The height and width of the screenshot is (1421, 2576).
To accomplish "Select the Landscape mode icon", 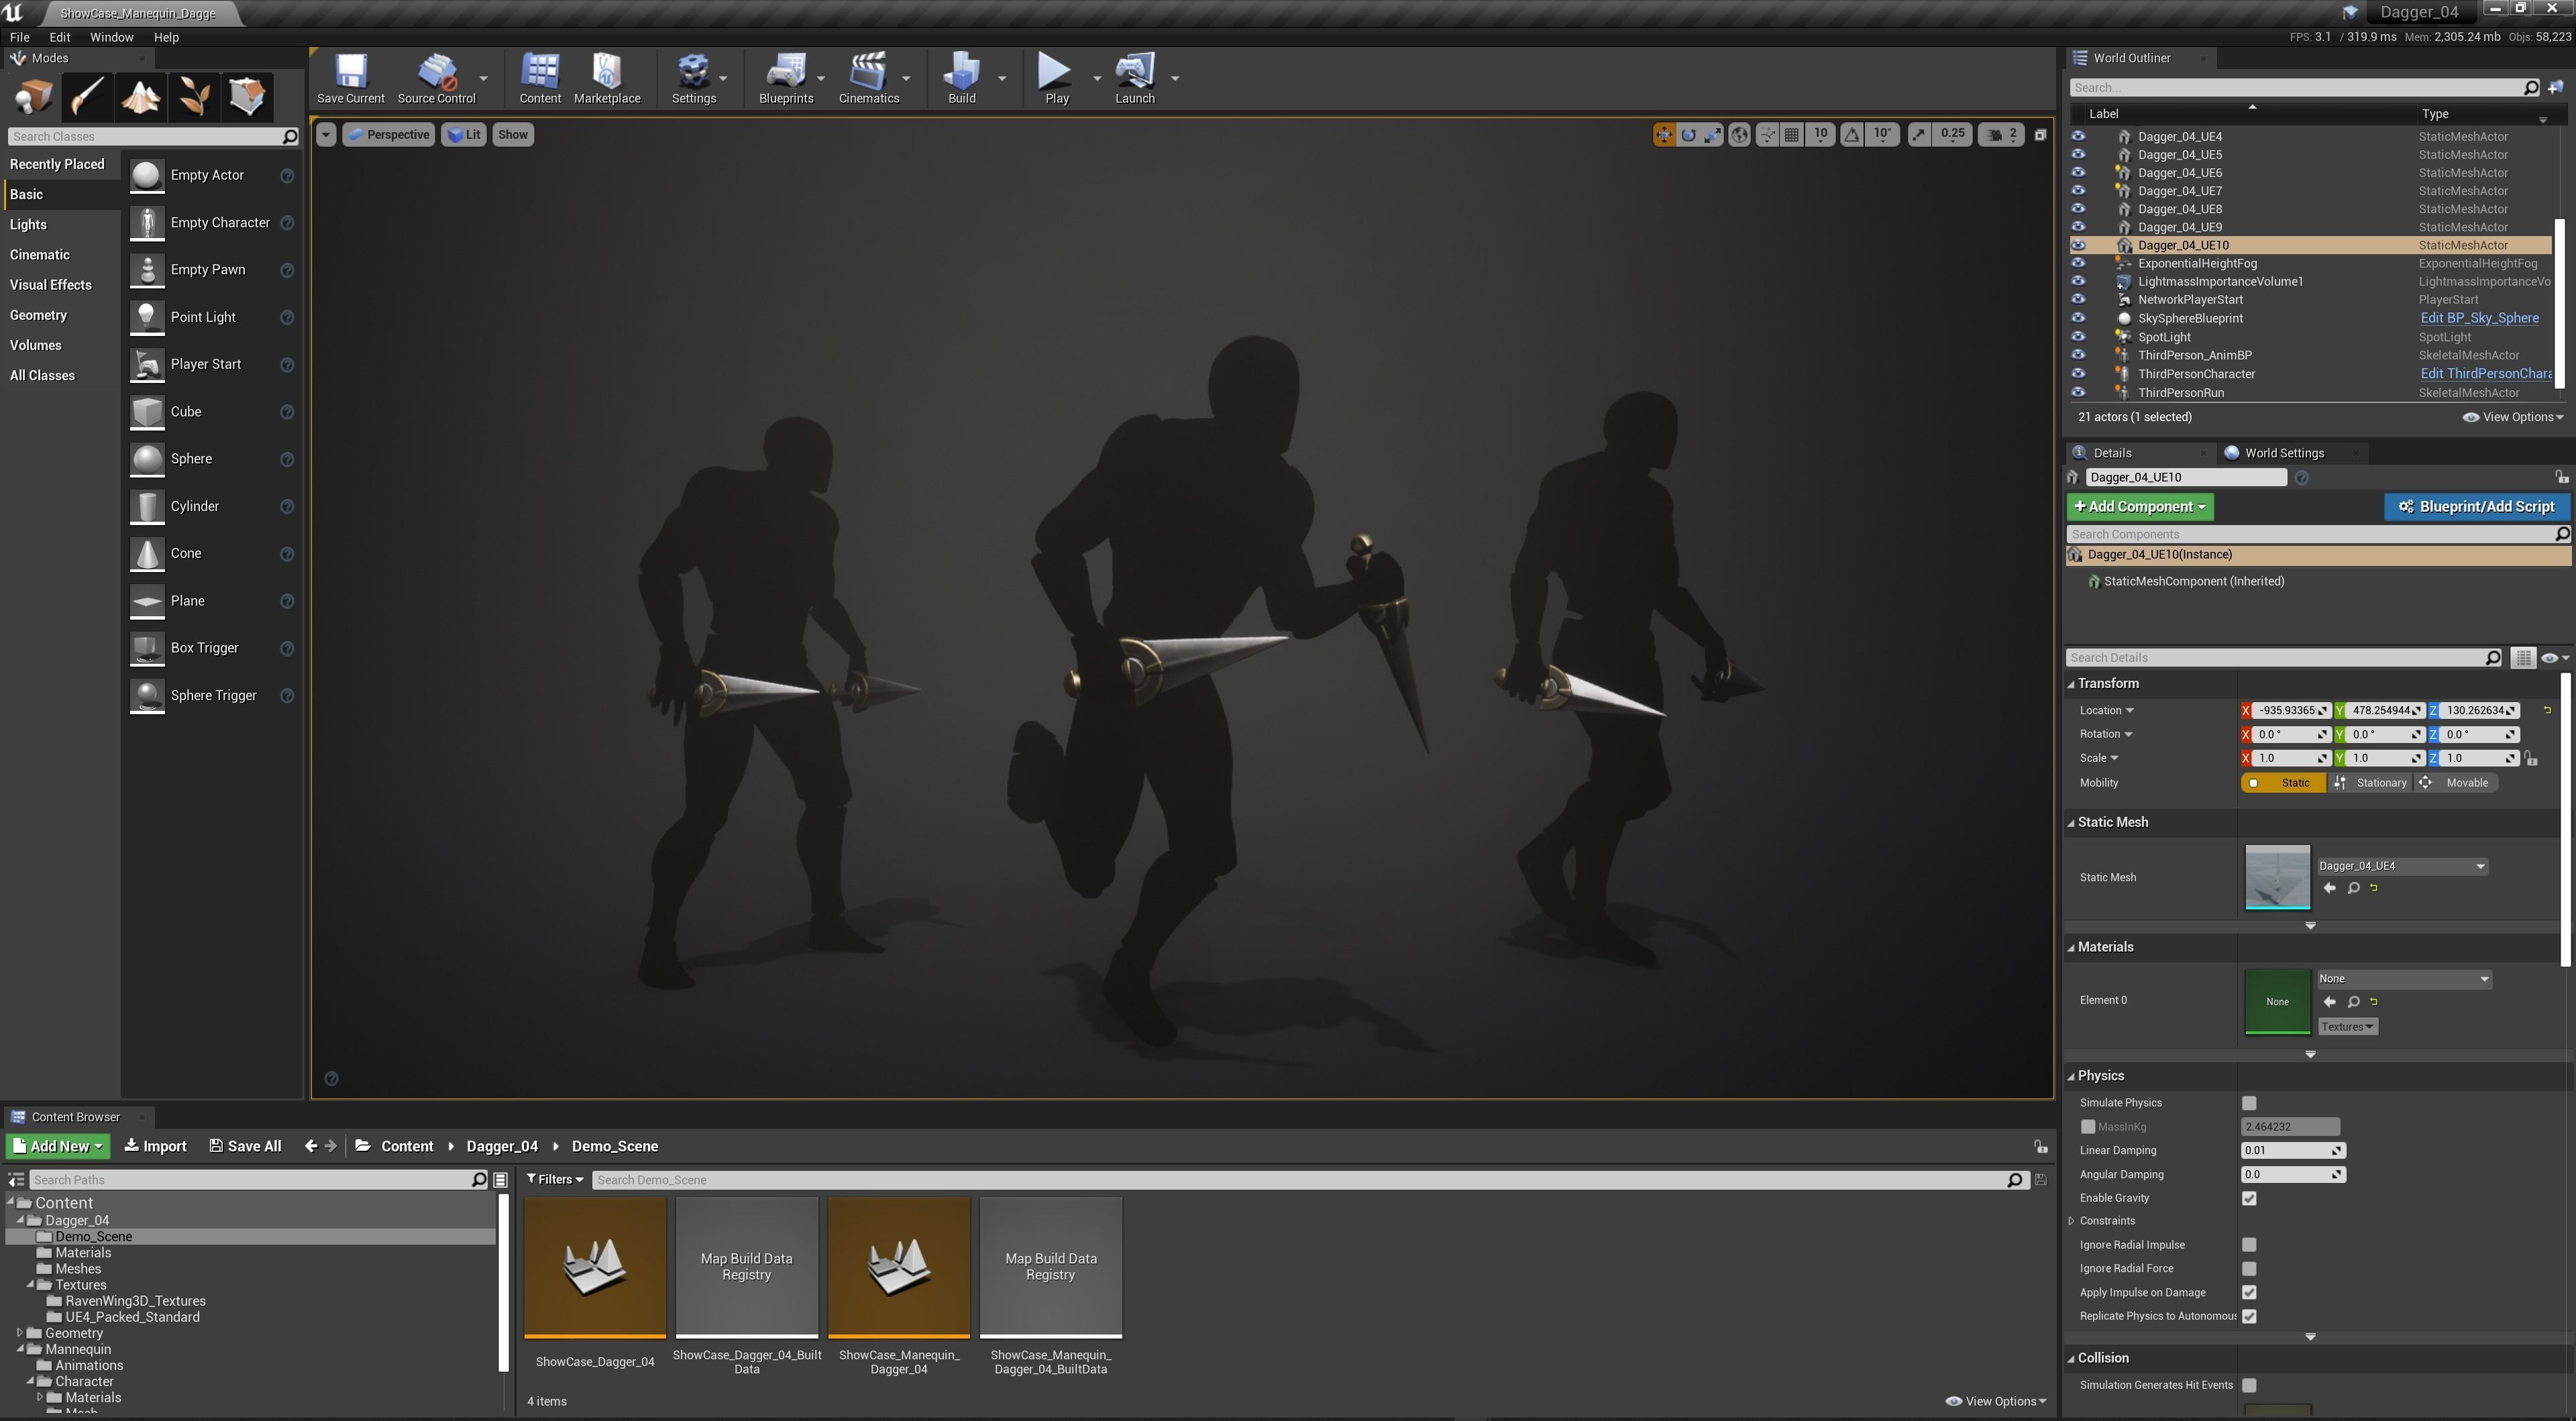I will 141,97.
